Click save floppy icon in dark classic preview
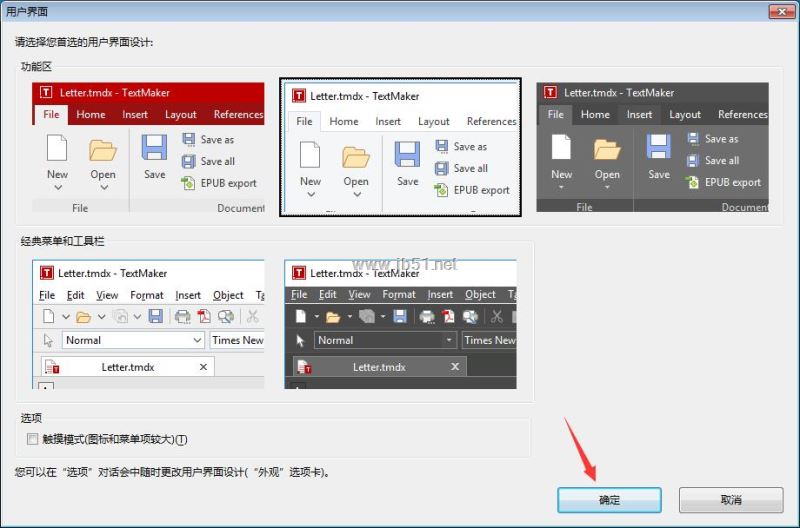The image size is (800, 528). coord(400,316)
